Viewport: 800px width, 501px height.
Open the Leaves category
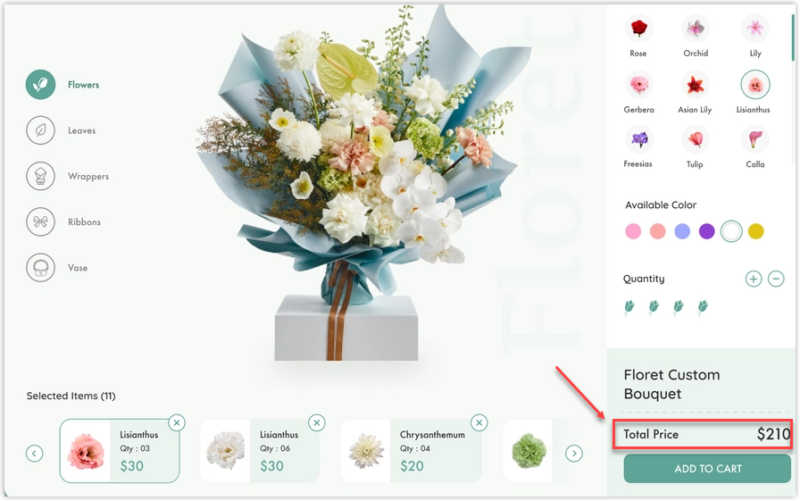click(x=61, y=131)
